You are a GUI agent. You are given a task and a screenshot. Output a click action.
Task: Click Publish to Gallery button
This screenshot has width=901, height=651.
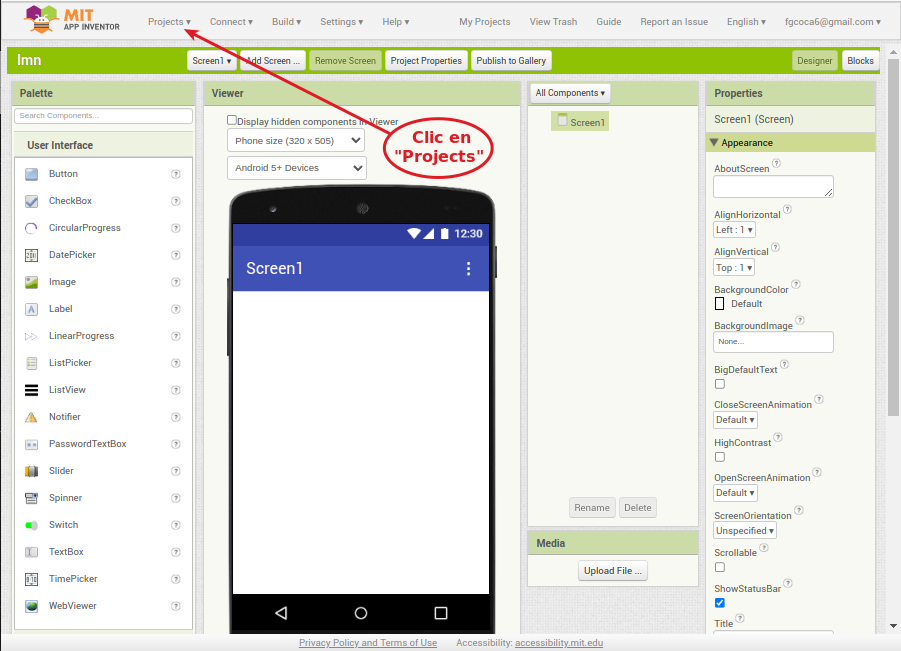pos(511,60)
